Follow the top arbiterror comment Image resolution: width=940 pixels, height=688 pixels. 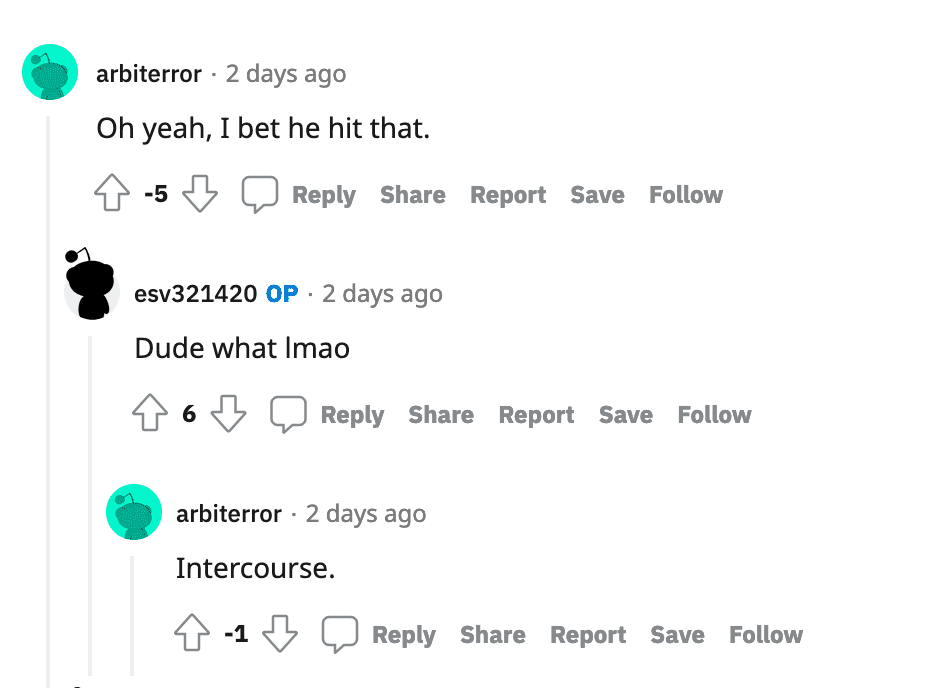(x=685, y=195)
